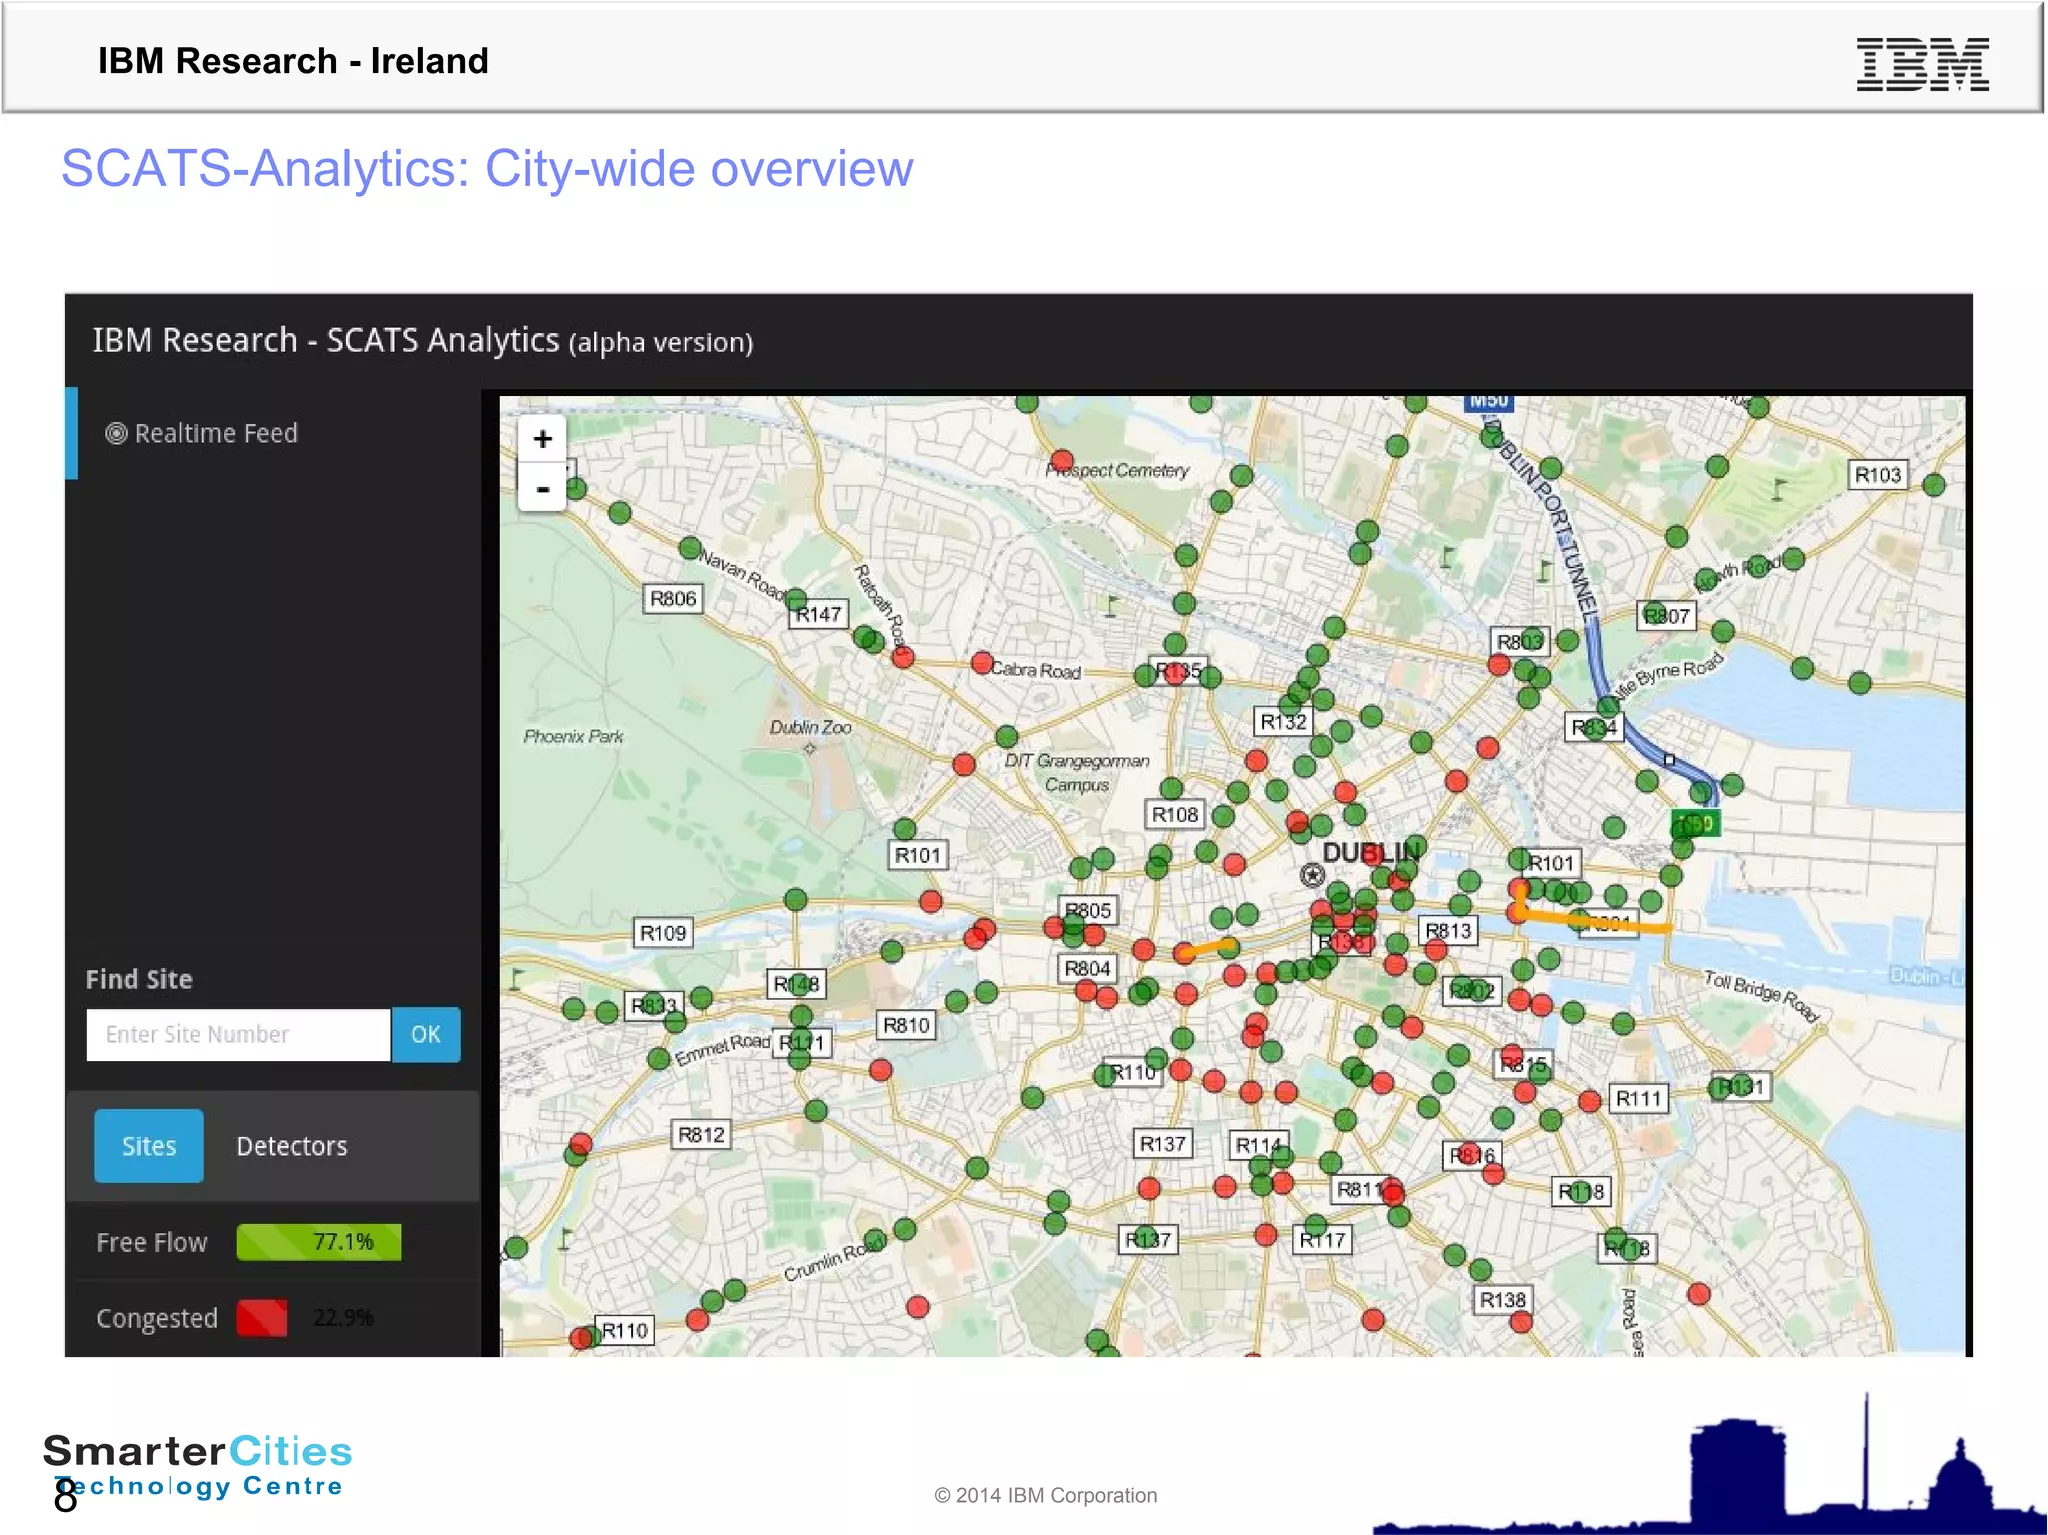
Task: Click the Phoenix Park label on map
Action: click(573, 737)
